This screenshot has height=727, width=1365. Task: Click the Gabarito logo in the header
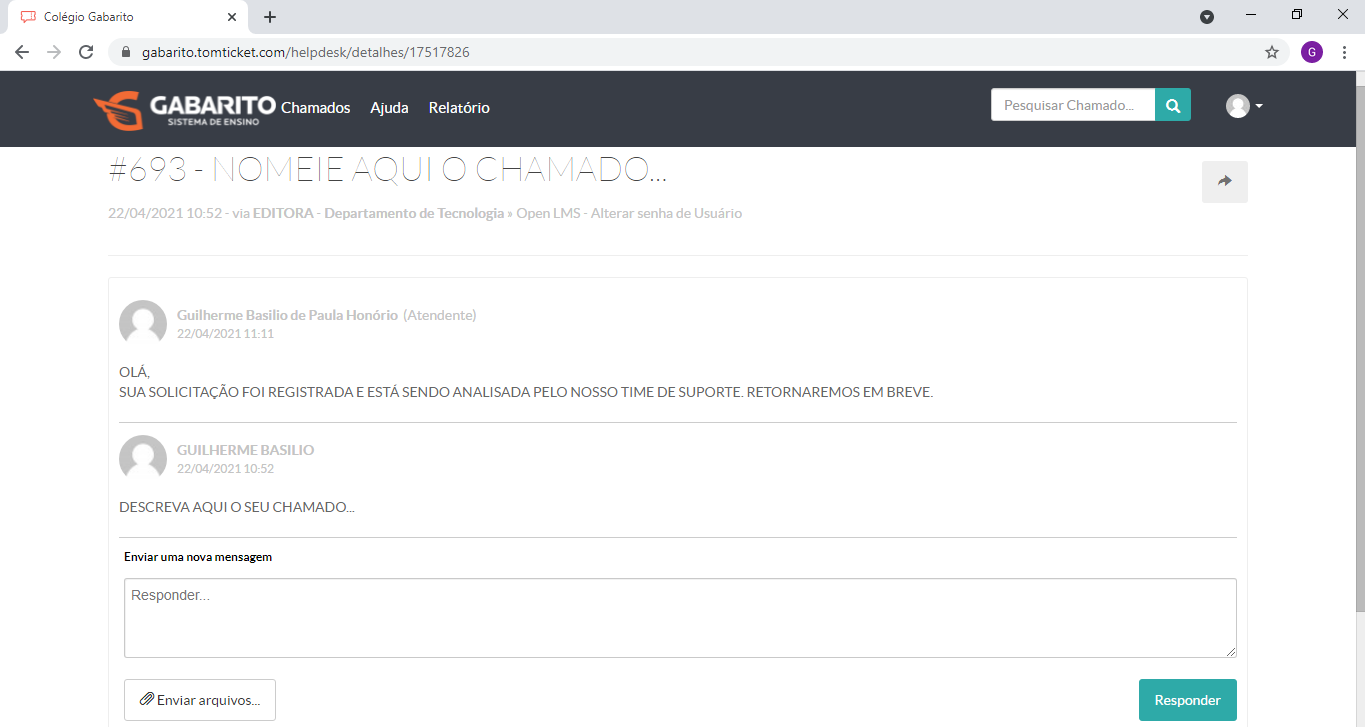(x=184, y=110)
